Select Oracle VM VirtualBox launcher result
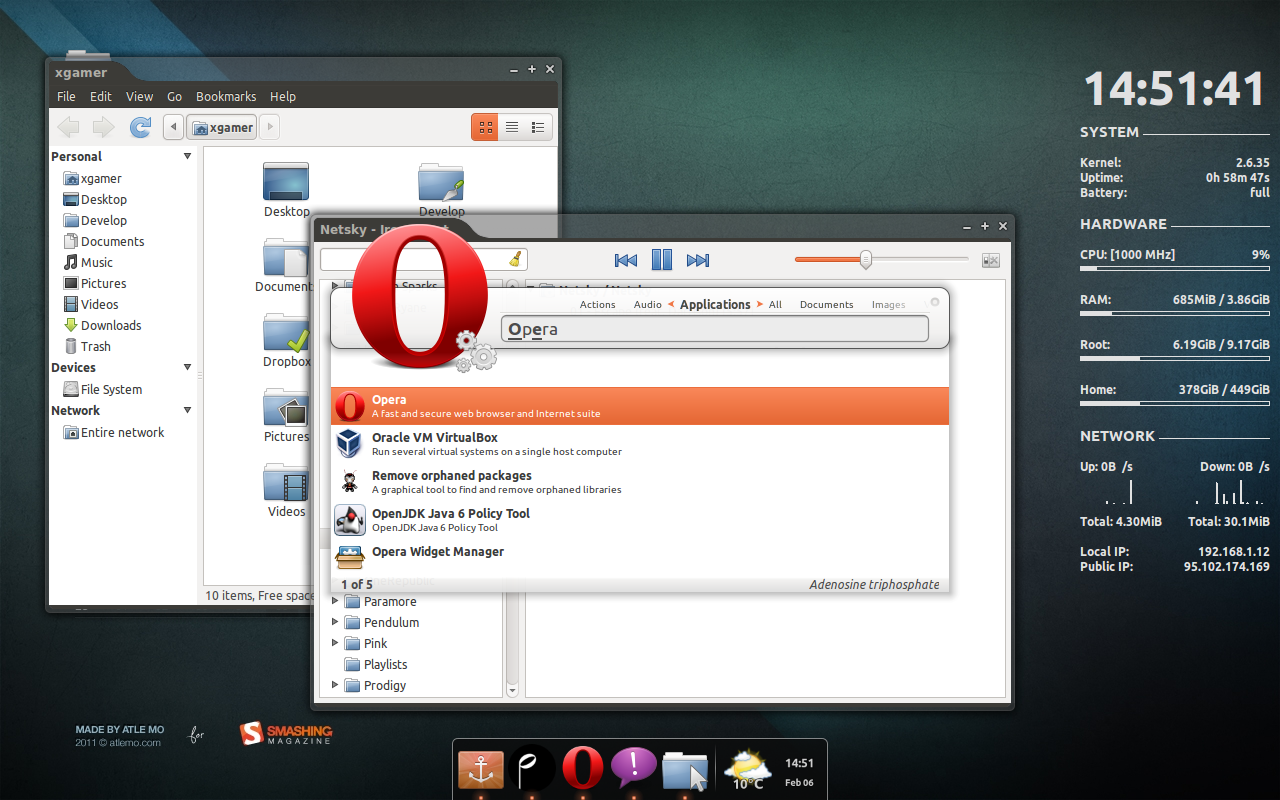 pyautogui.click(x=640, y=444)
